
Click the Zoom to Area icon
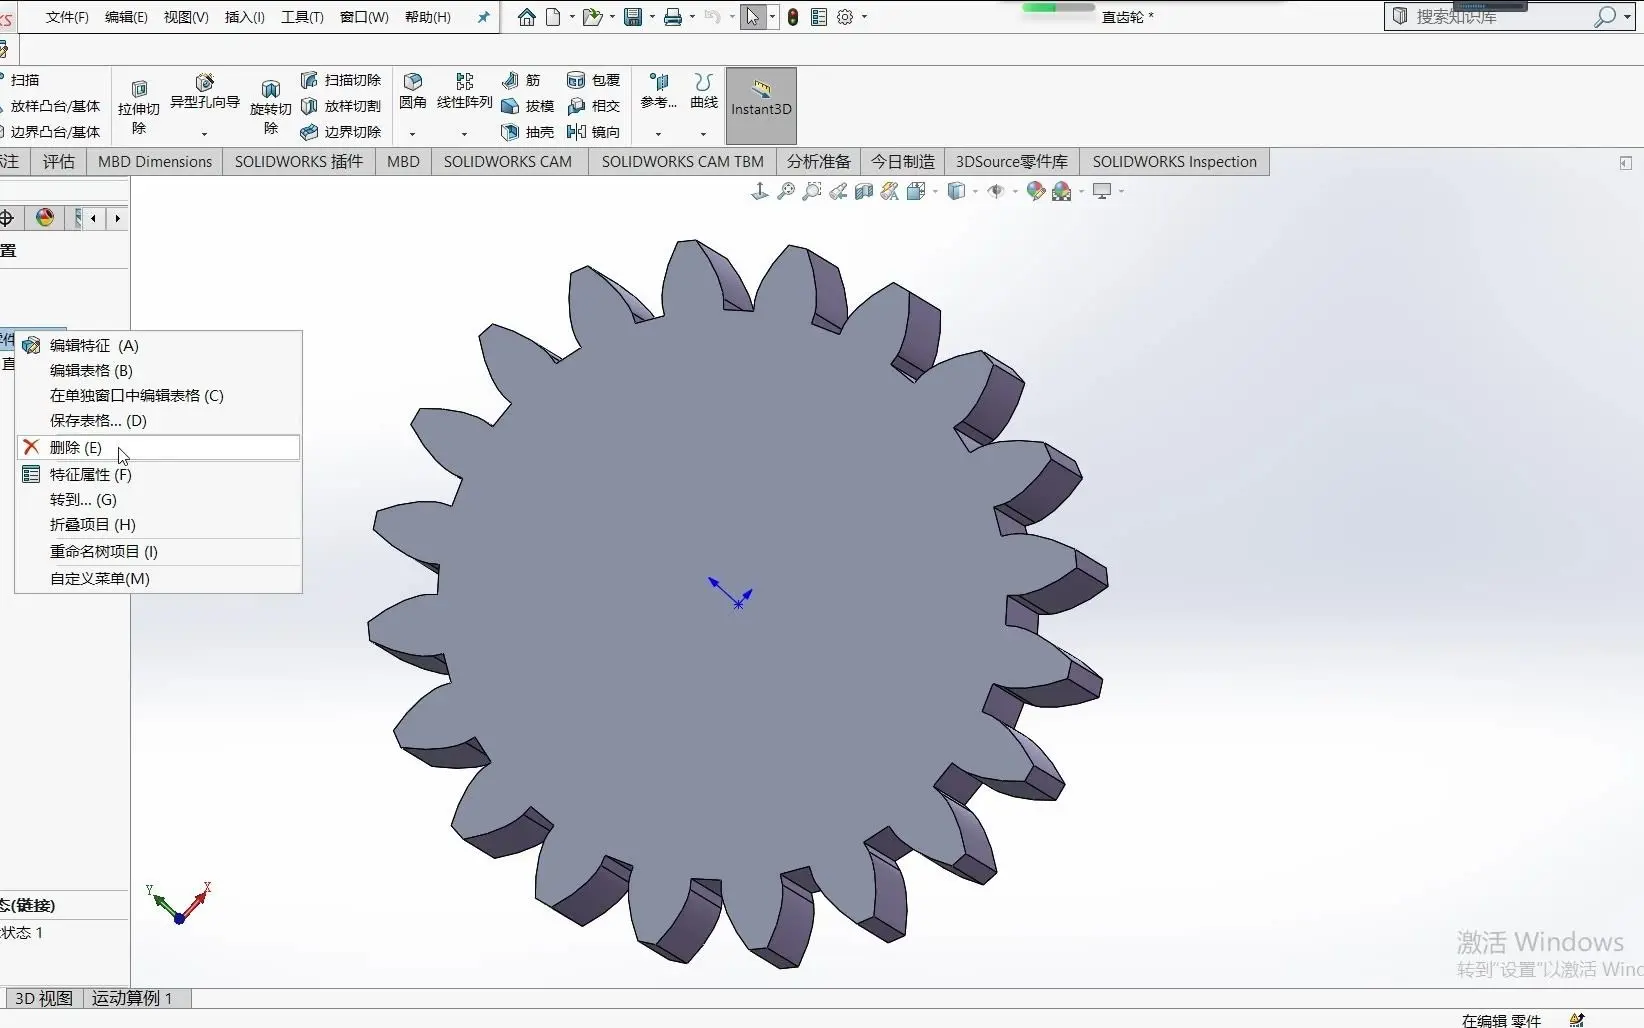[x=812, y=191]
